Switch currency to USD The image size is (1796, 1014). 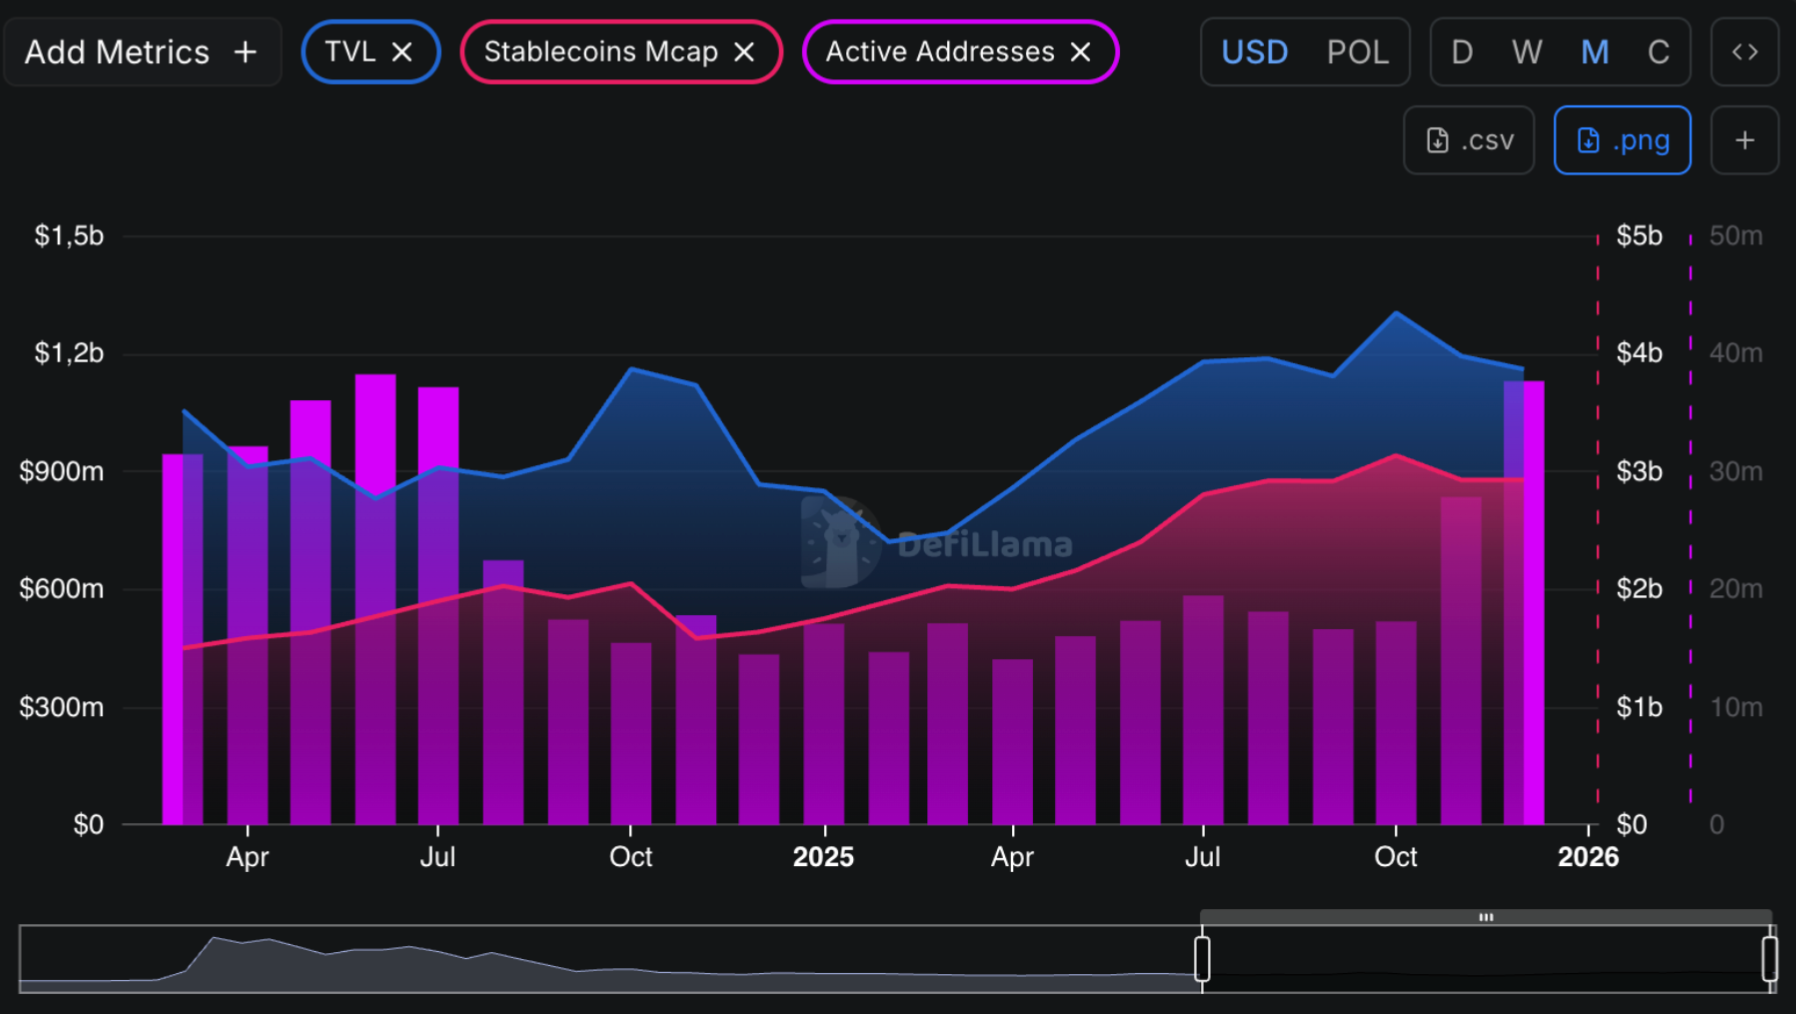click(1254, 51)
